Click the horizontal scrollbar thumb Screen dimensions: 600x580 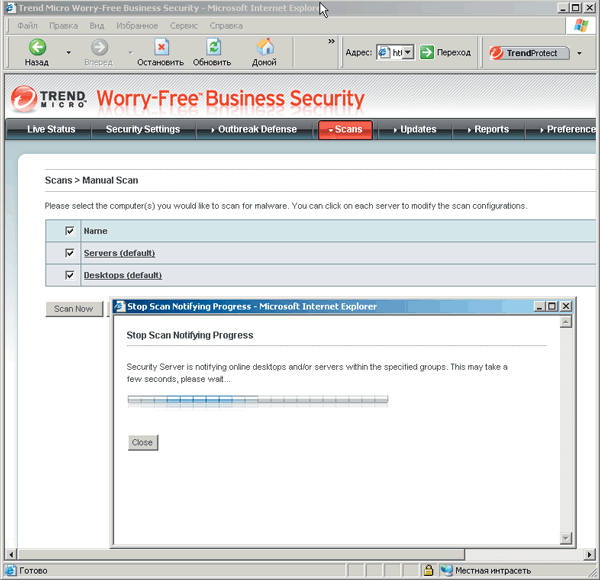pos(242,554)
